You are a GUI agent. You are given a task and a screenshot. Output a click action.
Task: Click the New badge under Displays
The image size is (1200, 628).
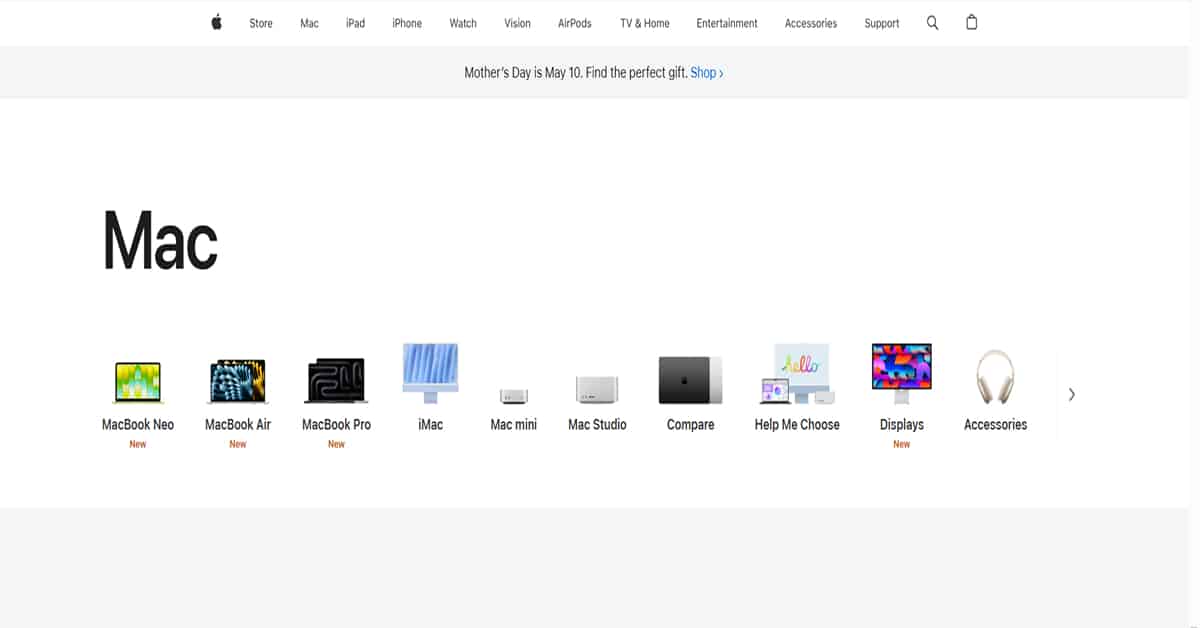[902, 444]
